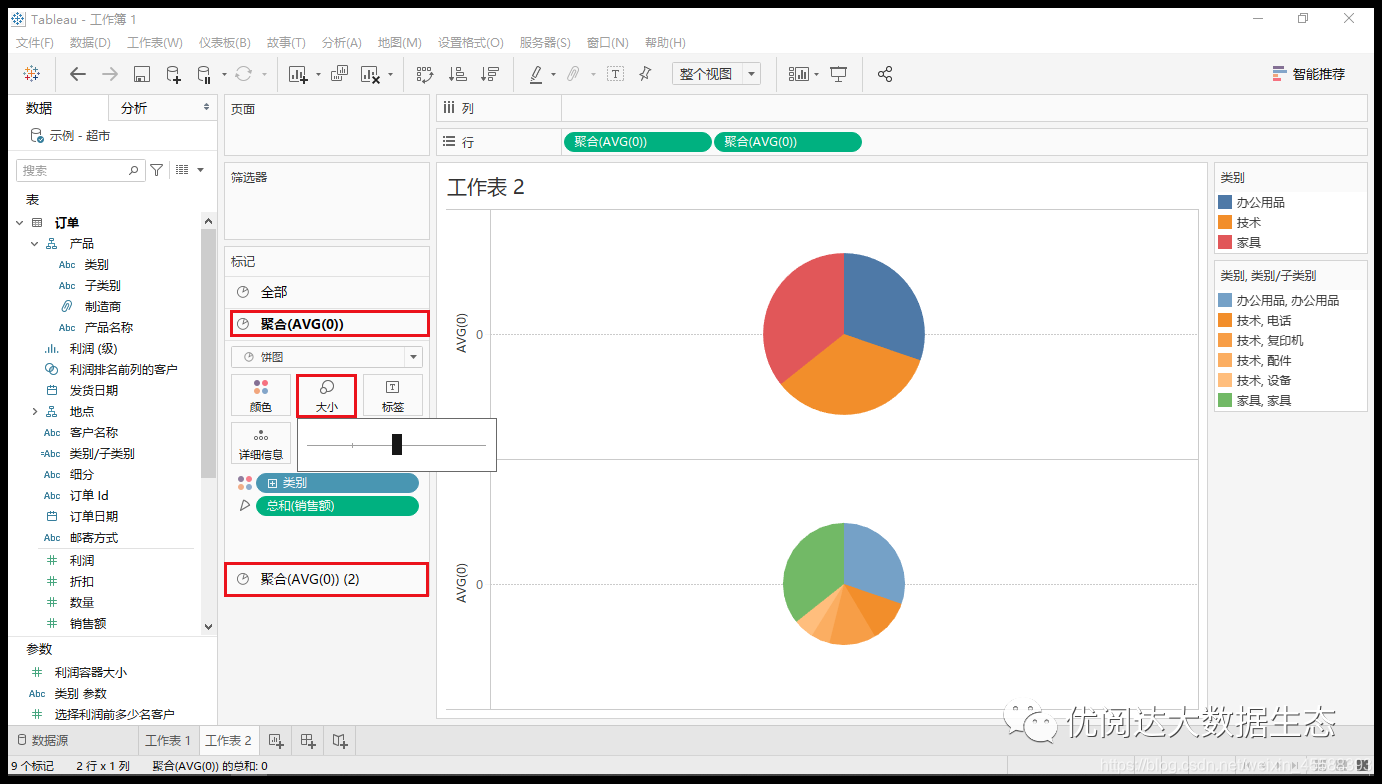Open the 文件(F) menu

[x=35, y=42]
